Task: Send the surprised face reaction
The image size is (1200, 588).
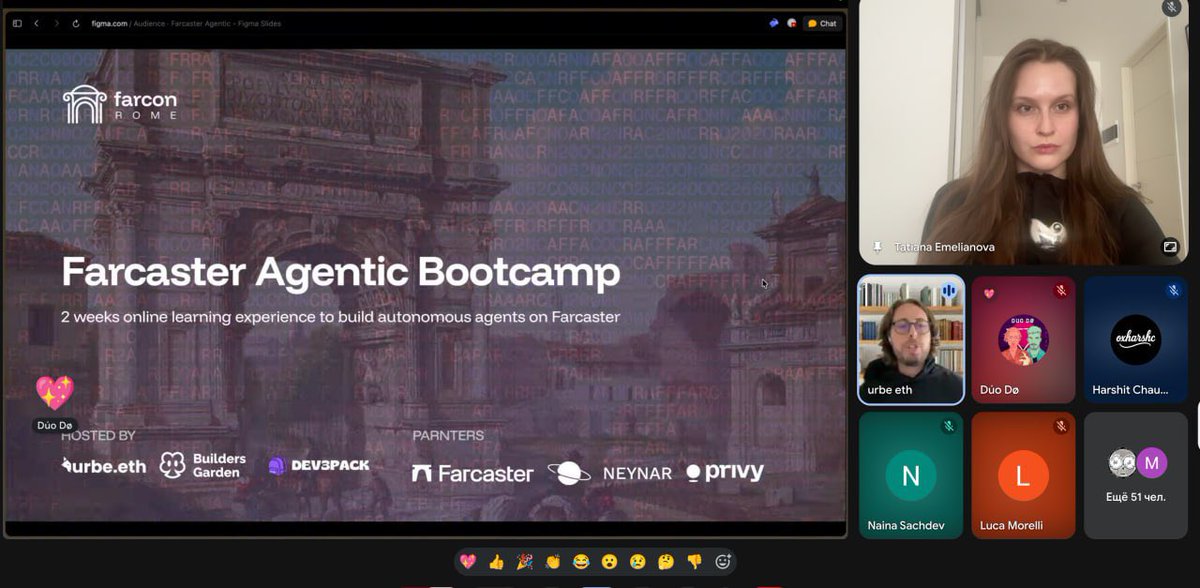Action: click(x=609, y=562)
